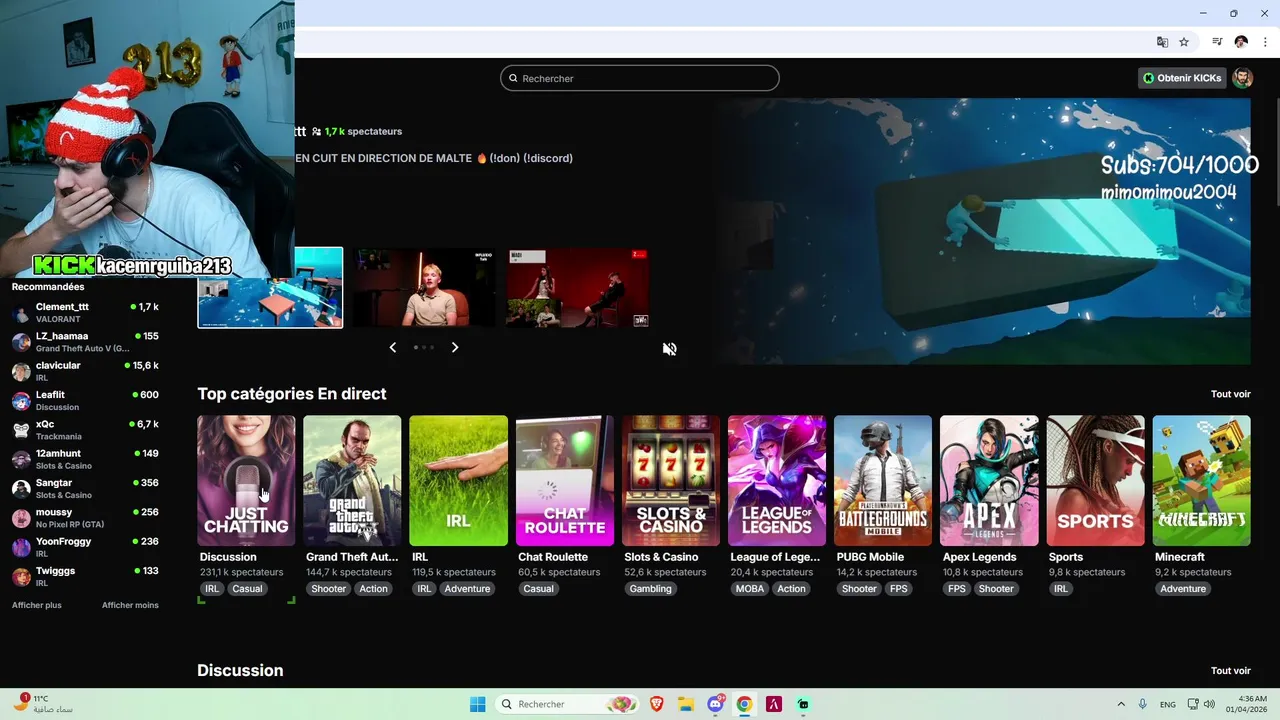Click the Casual tag under Chat Roulette
This screenshot has width=1280, height=720.
[538, 589]
